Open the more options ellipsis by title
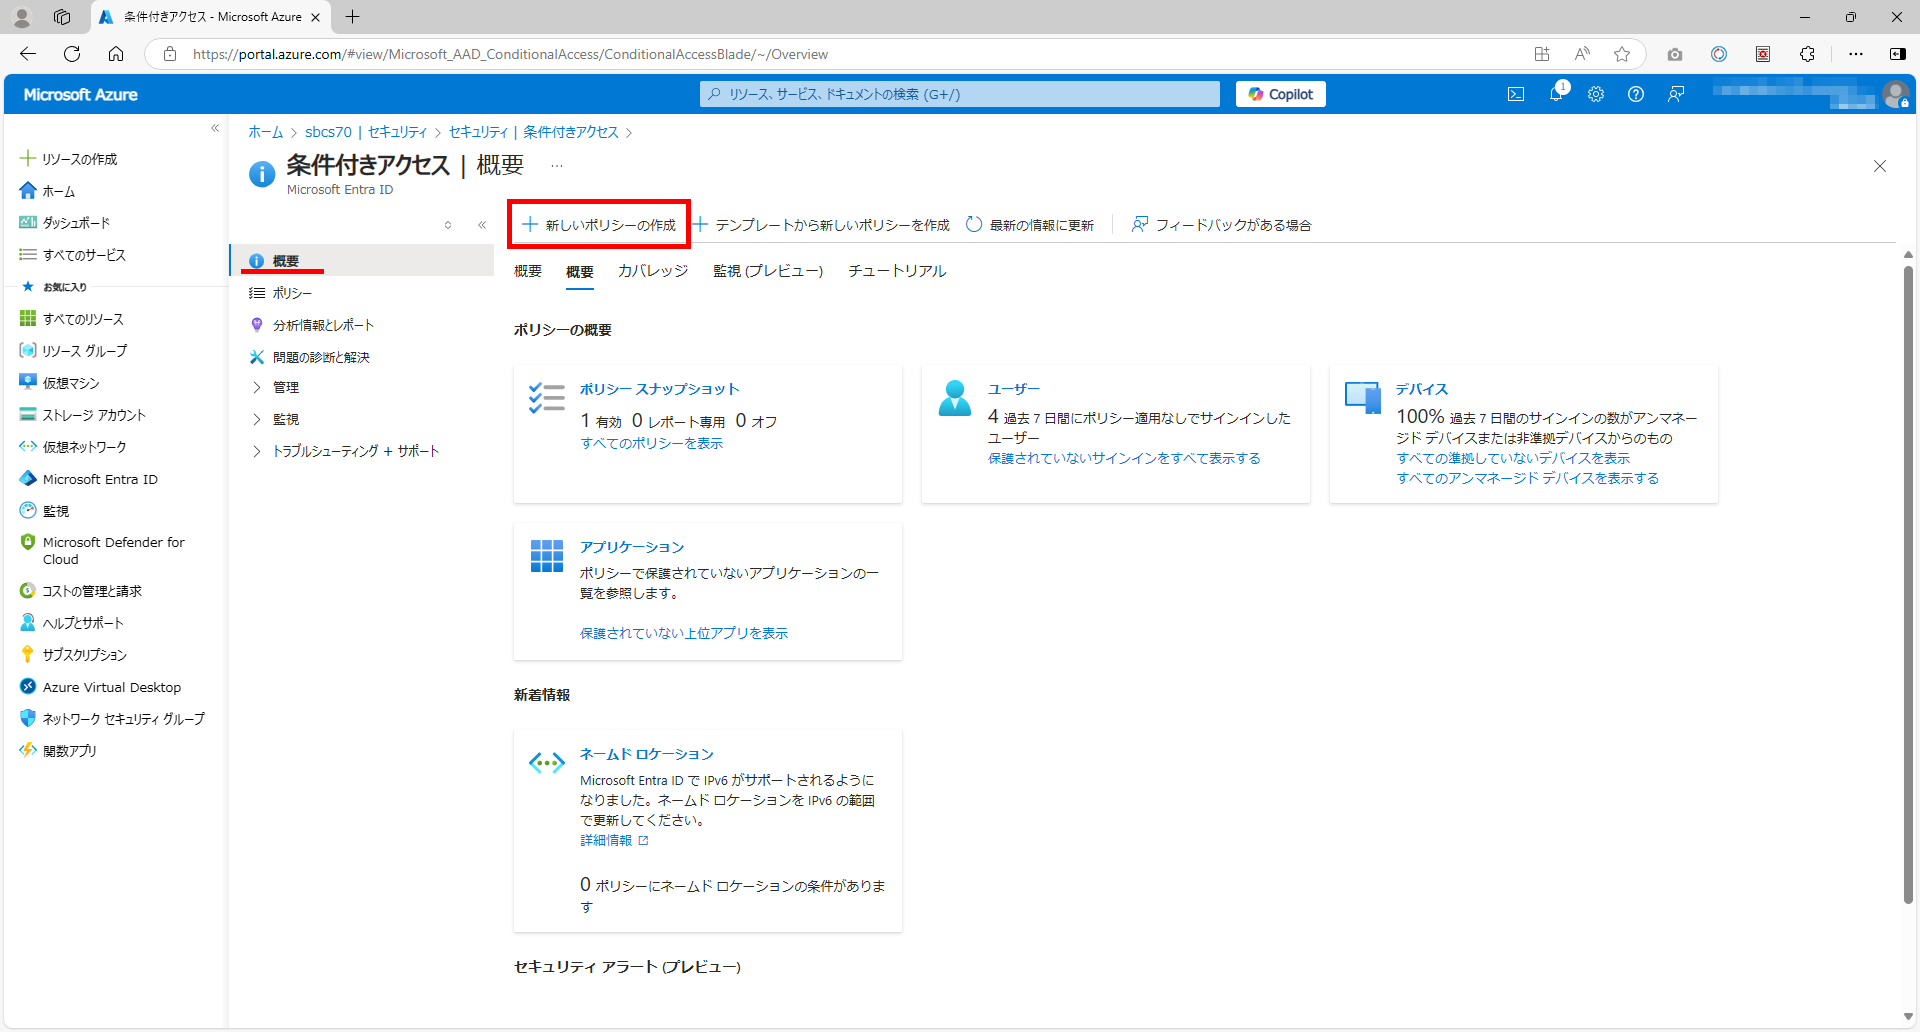The height and width of the screenshot is (1032, 1920). [557, 165]
